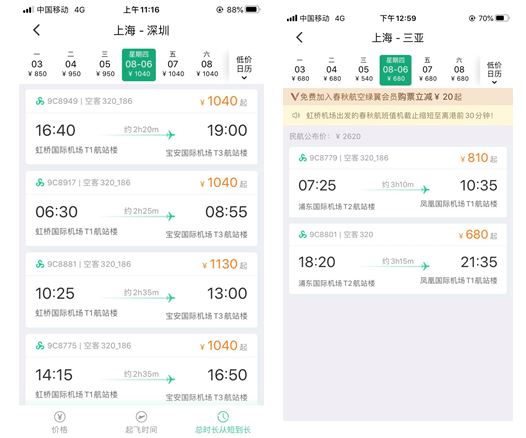
Task: Go back from Shanghai-Sanya flight list
Action: click(300, 37)
